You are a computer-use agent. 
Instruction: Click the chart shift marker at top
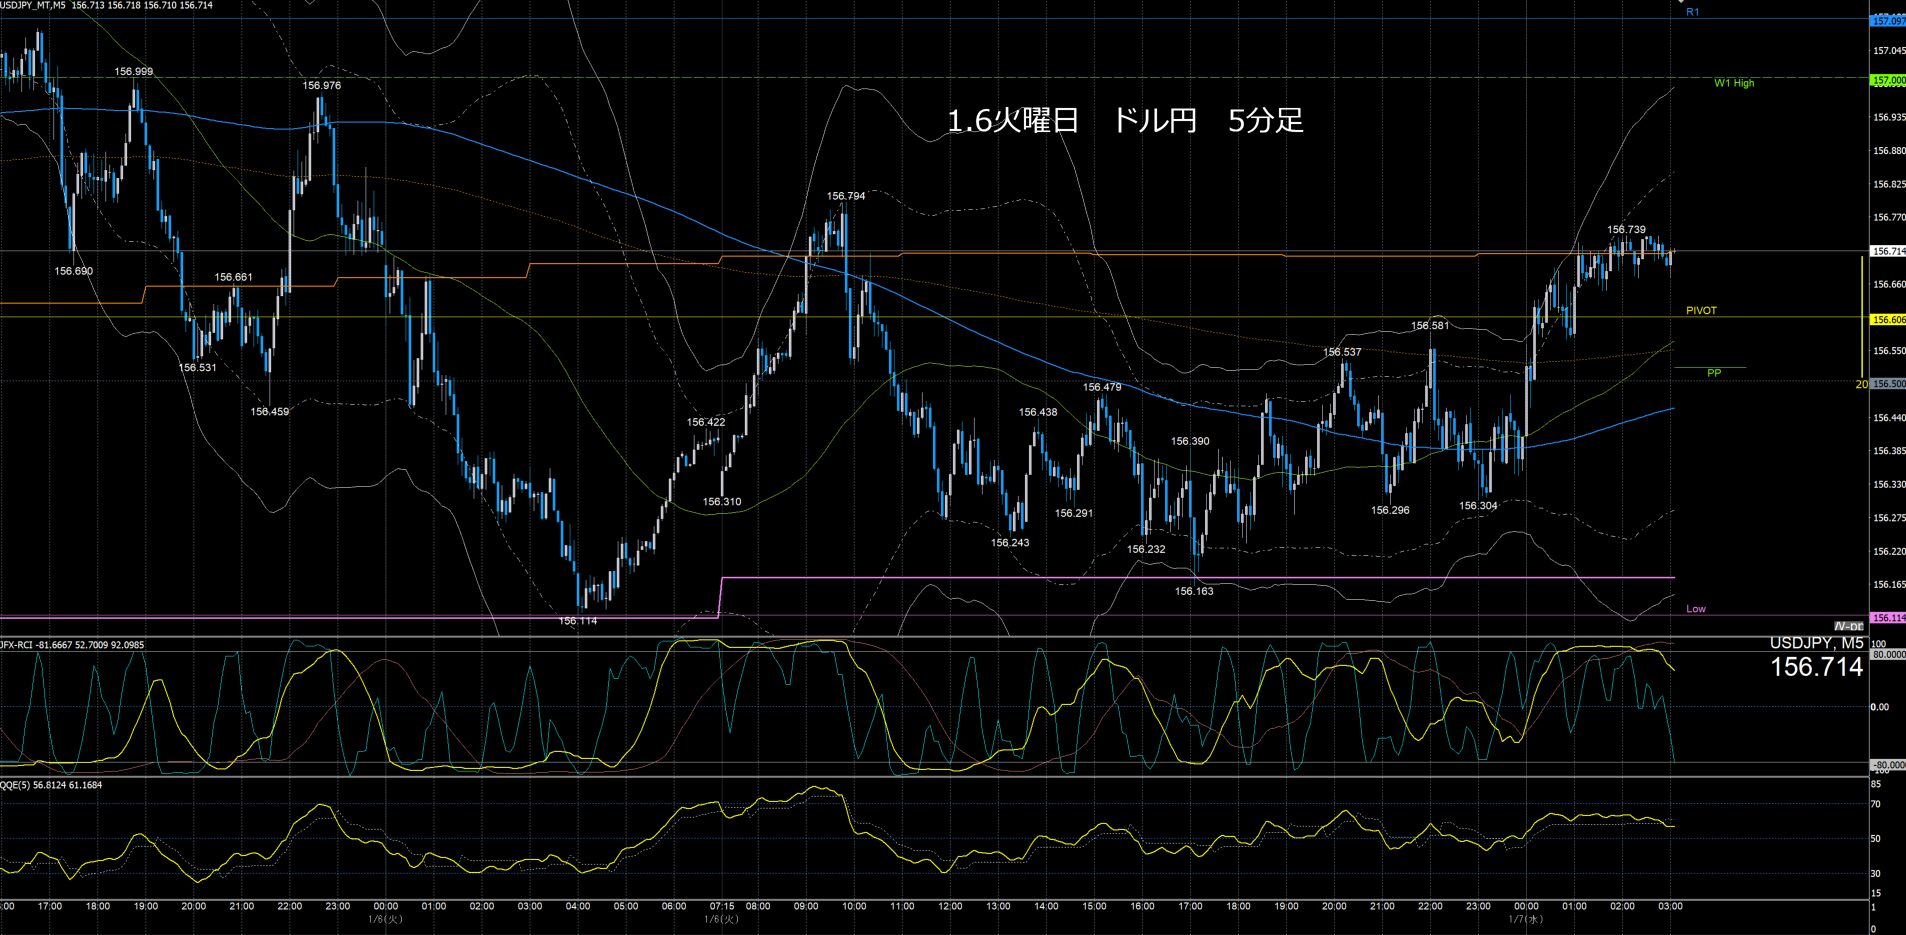point(1681,3)
